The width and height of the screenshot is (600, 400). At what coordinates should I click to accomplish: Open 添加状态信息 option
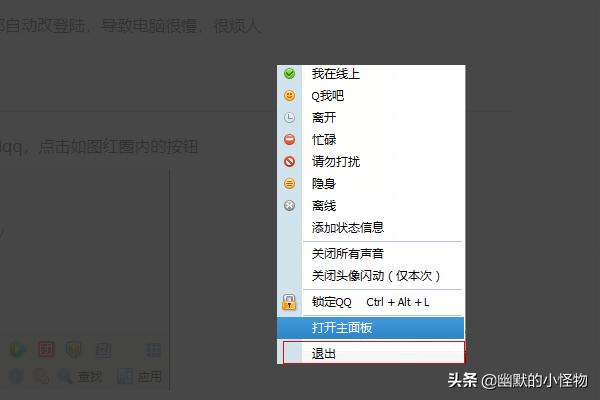pyautogui.click(x=371, y=228)
